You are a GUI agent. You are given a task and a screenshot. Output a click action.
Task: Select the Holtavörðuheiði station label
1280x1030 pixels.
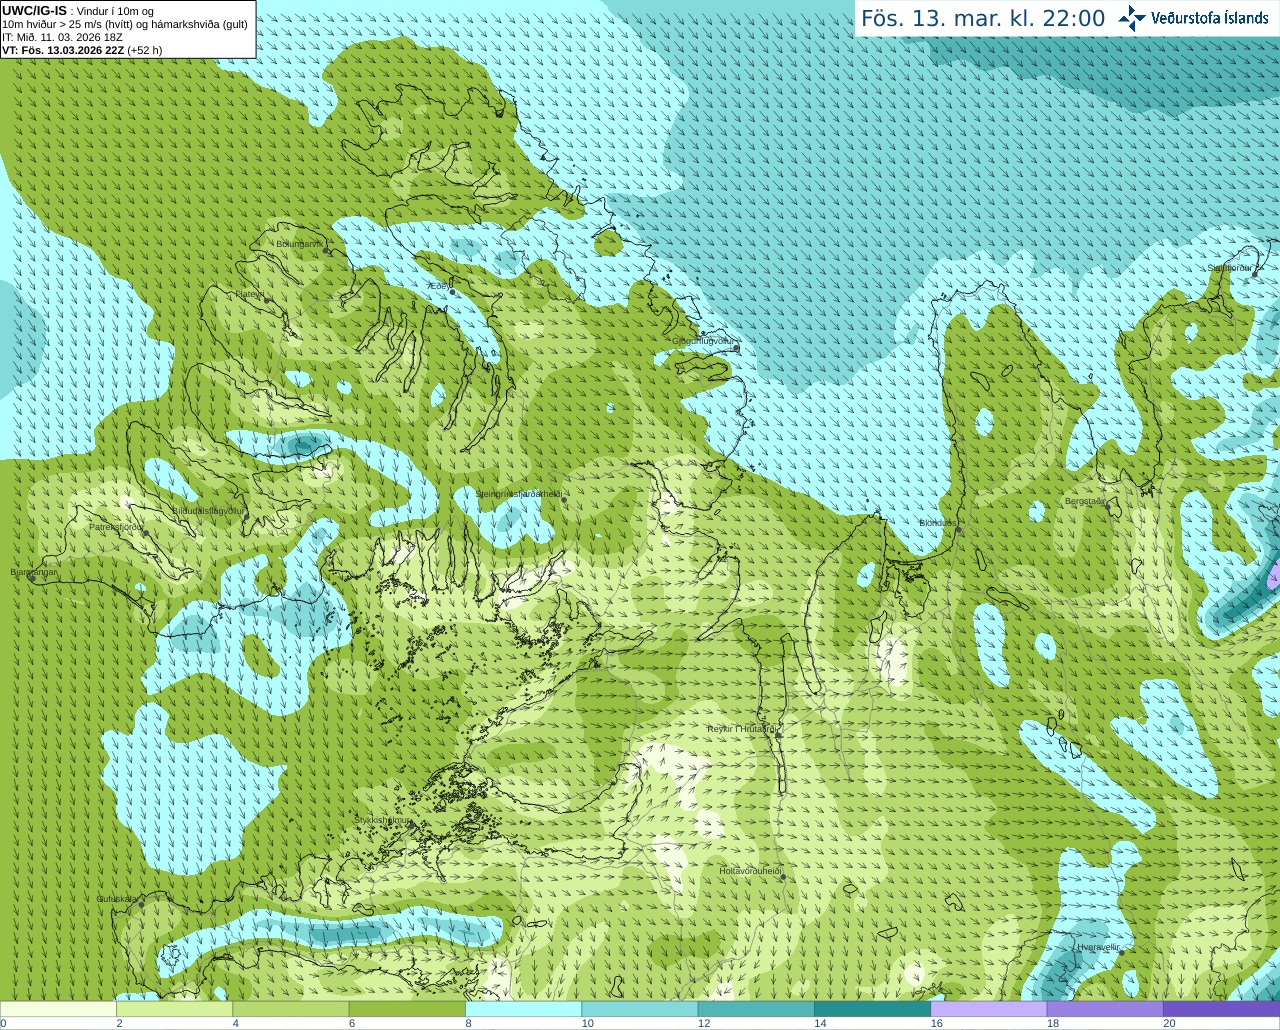[750, 871]
